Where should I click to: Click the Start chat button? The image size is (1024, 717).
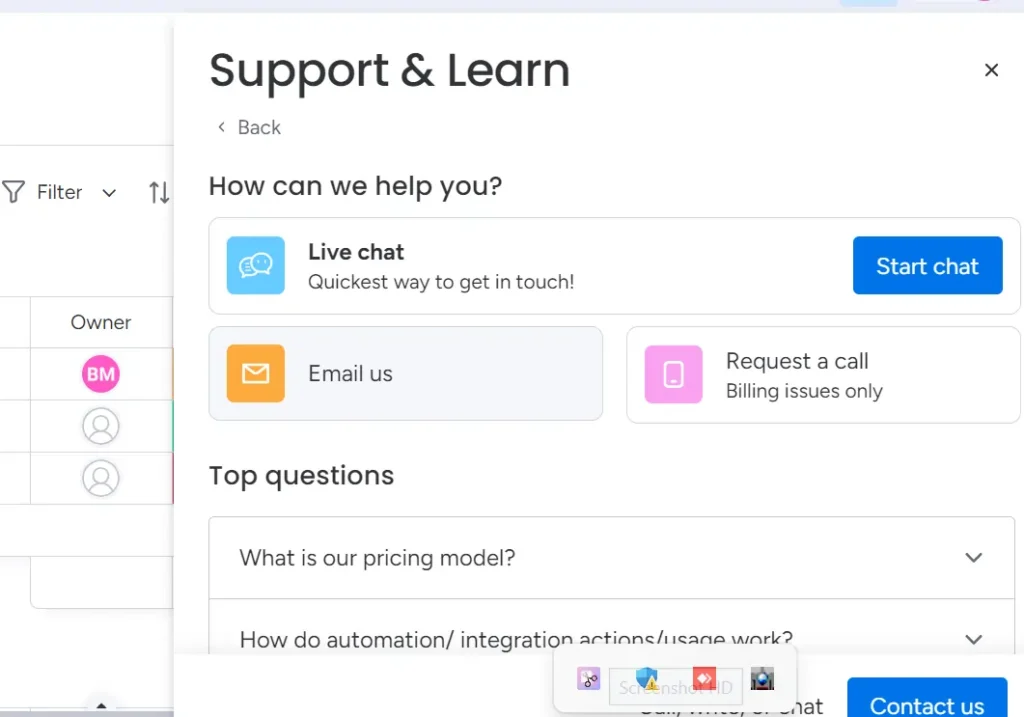927,265
